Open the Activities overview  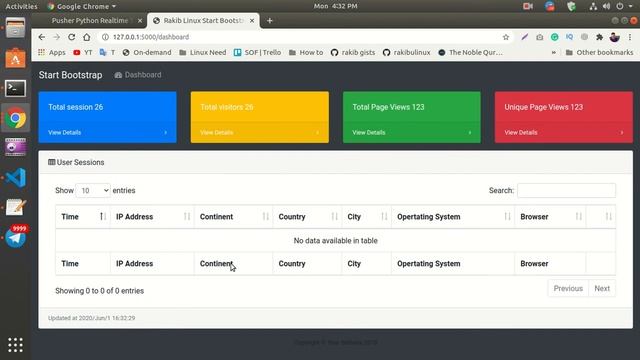21,6
